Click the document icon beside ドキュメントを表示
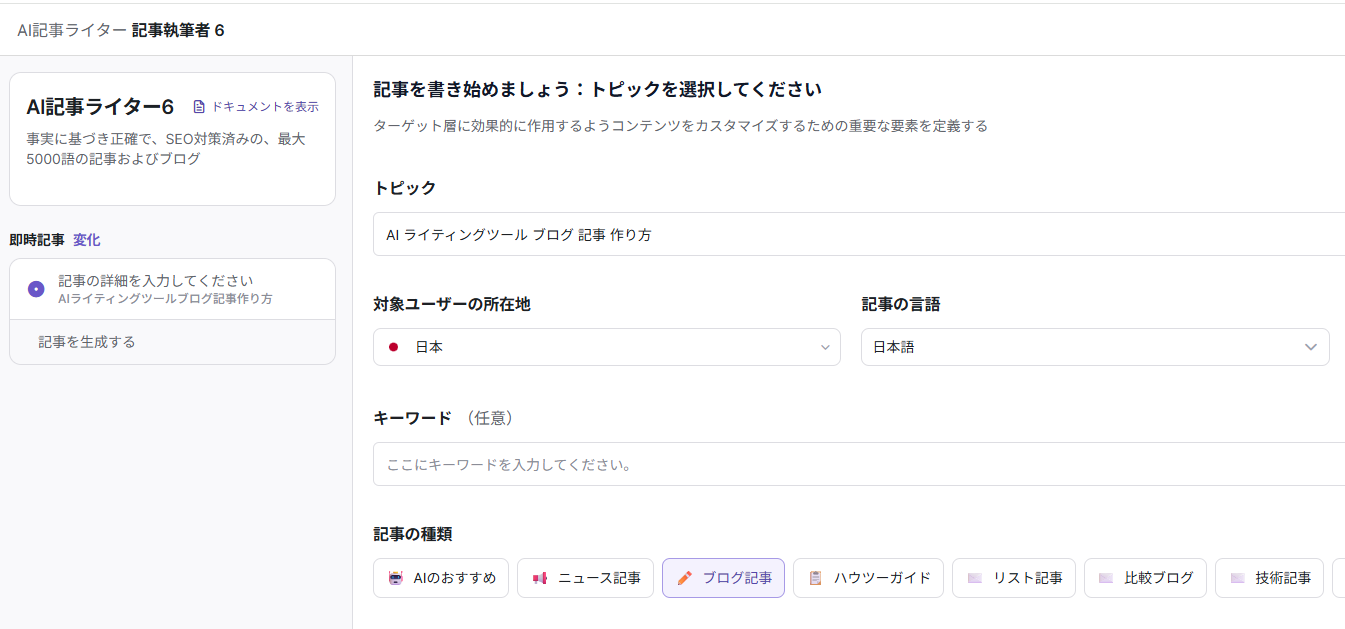The width and height of the screenshot is (1345, 629). pyautogui.click(x=199, y=107)
